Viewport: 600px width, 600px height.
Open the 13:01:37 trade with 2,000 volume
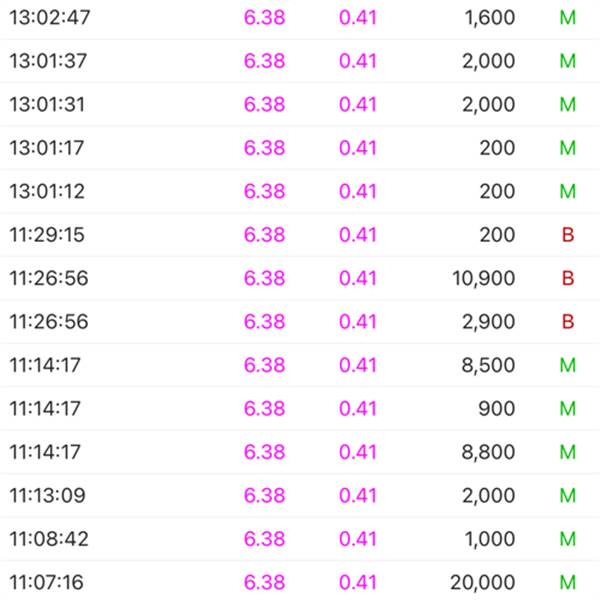click(300, 61)
